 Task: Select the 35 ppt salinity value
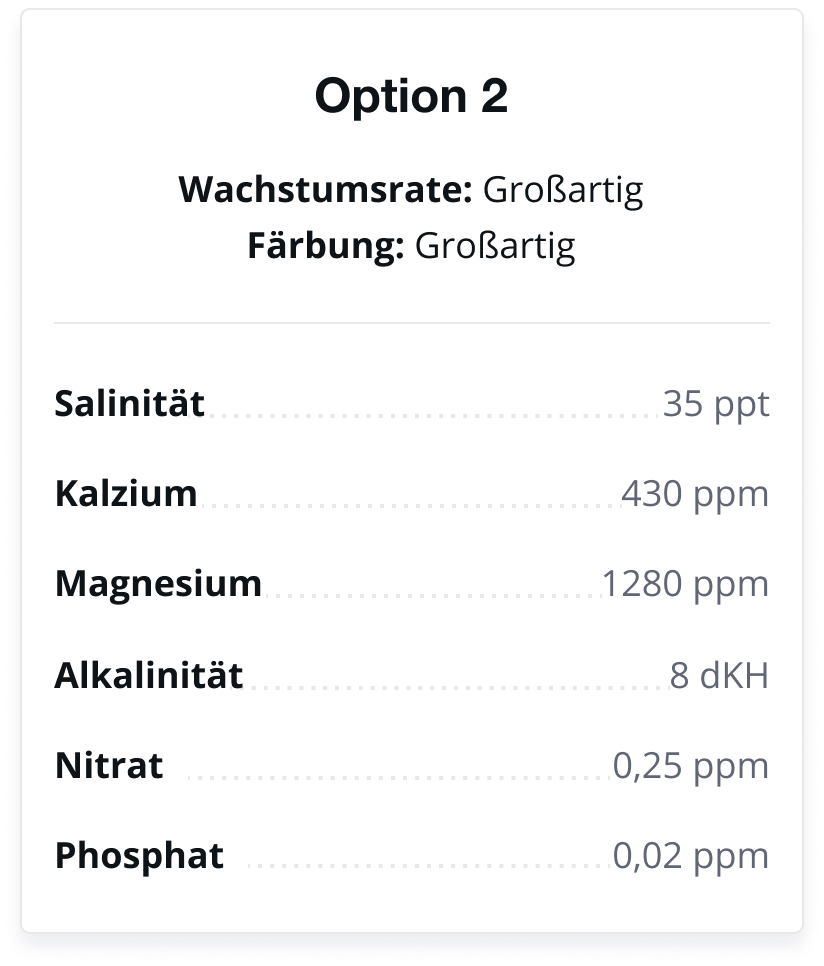(x=716, y=405)
